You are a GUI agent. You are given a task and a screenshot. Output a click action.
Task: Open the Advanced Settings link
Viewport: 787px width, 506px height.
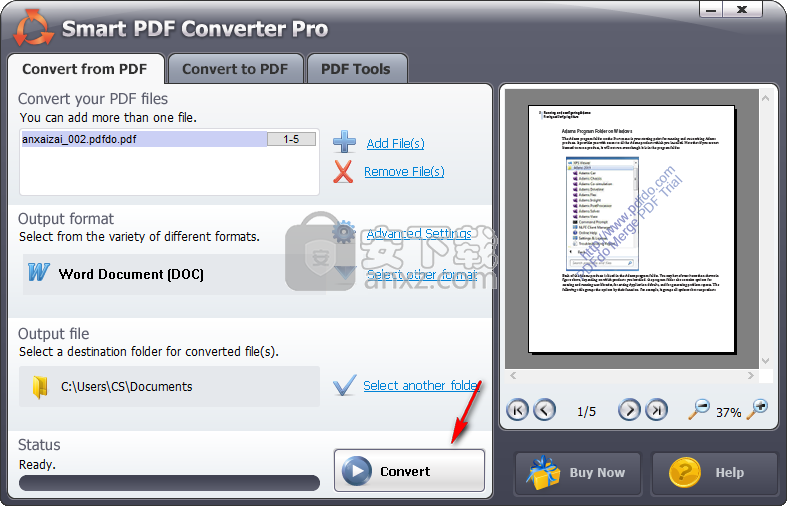(419, 233)
